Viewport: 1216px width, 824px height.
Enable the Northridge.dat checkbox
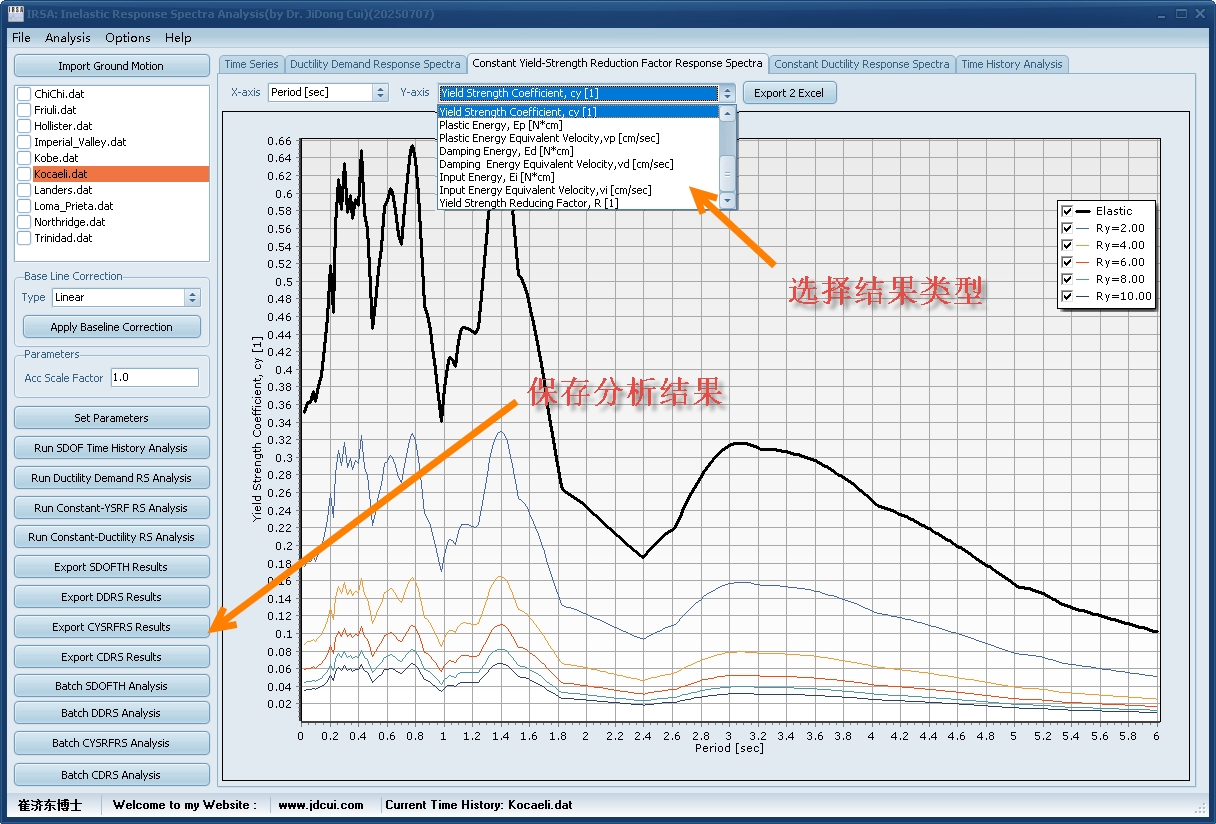coord(25,222)
